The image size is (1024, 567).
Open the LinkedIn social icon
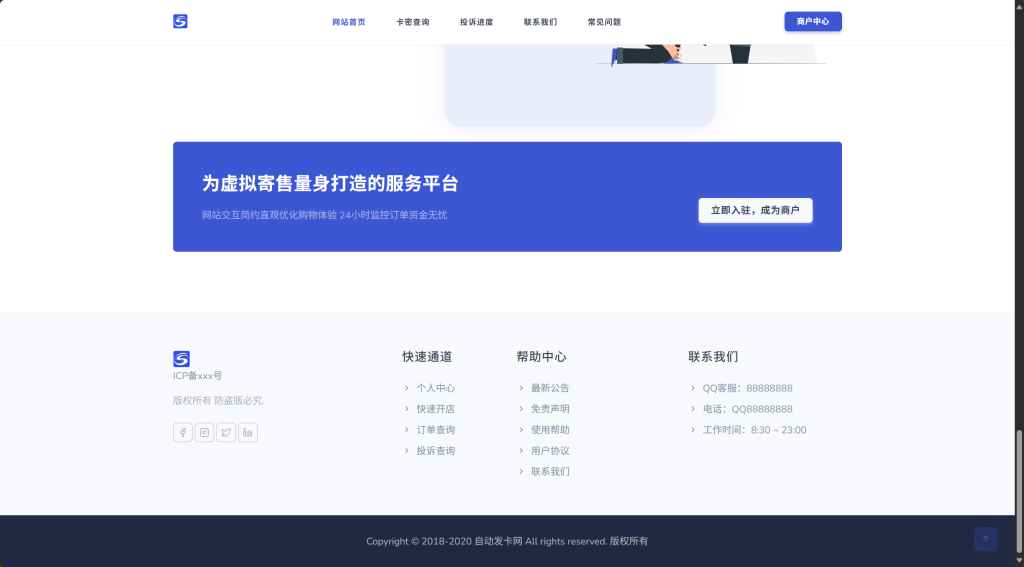[248, 432]
